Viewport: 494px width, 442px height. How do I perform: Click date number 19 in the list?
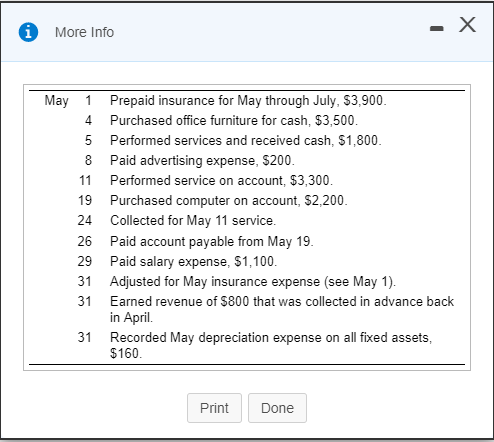pos(85,200)
